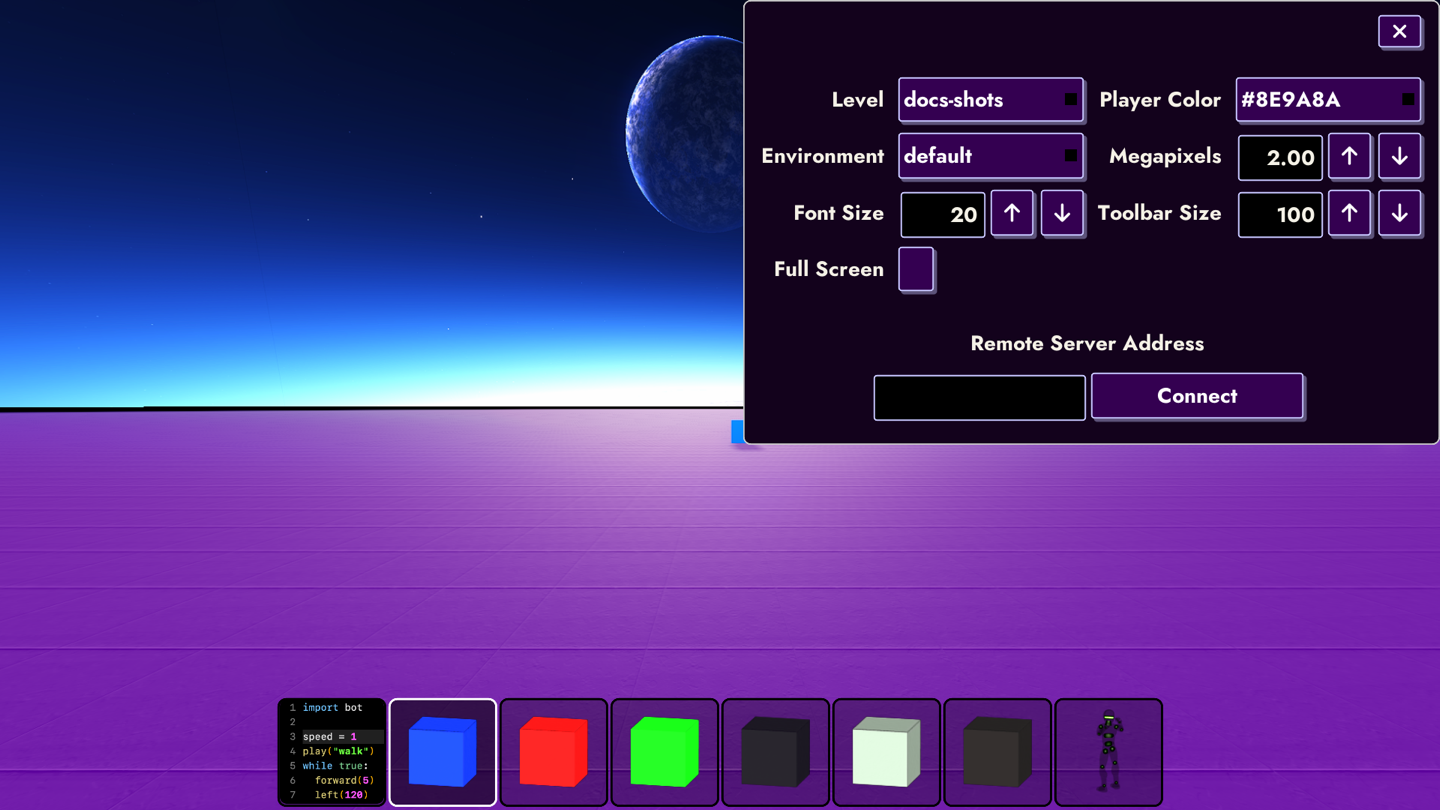The height and width of the screenshot is (810, 1440).
Task: Decrease the Megapixels value
Action: pos(1399,157)
